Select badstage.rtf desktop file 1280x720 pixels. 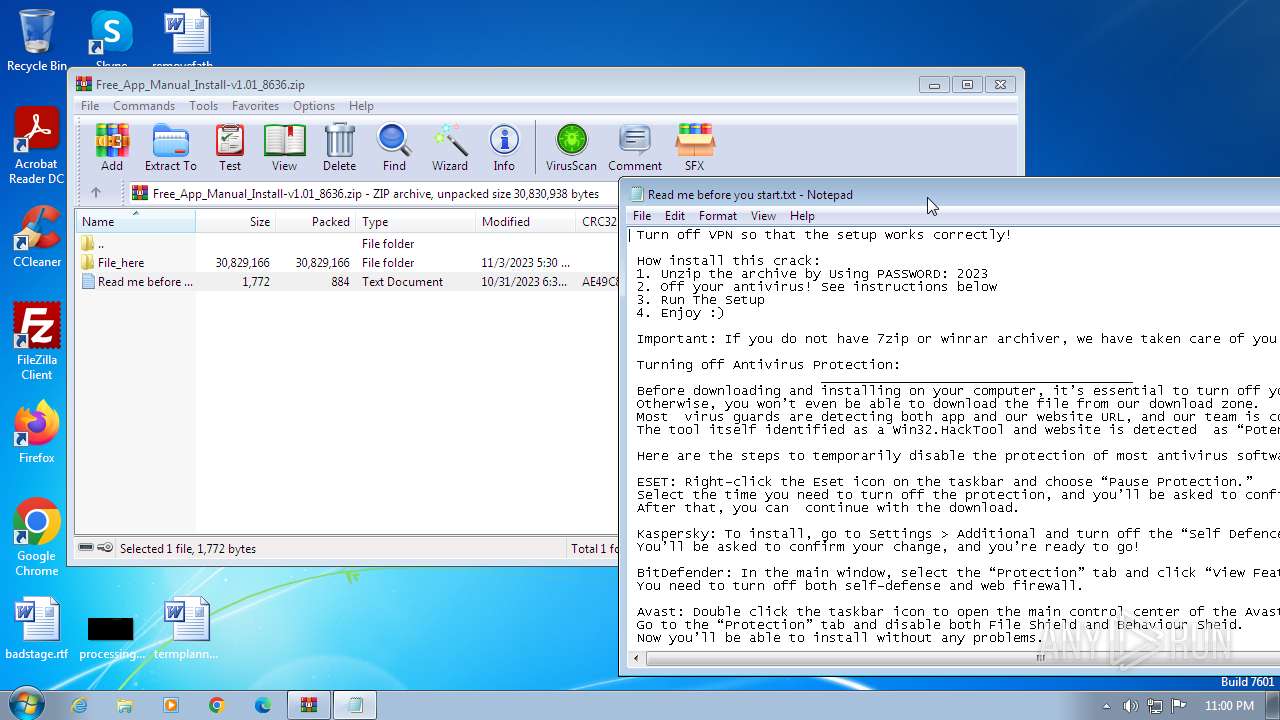pos(37,629)
